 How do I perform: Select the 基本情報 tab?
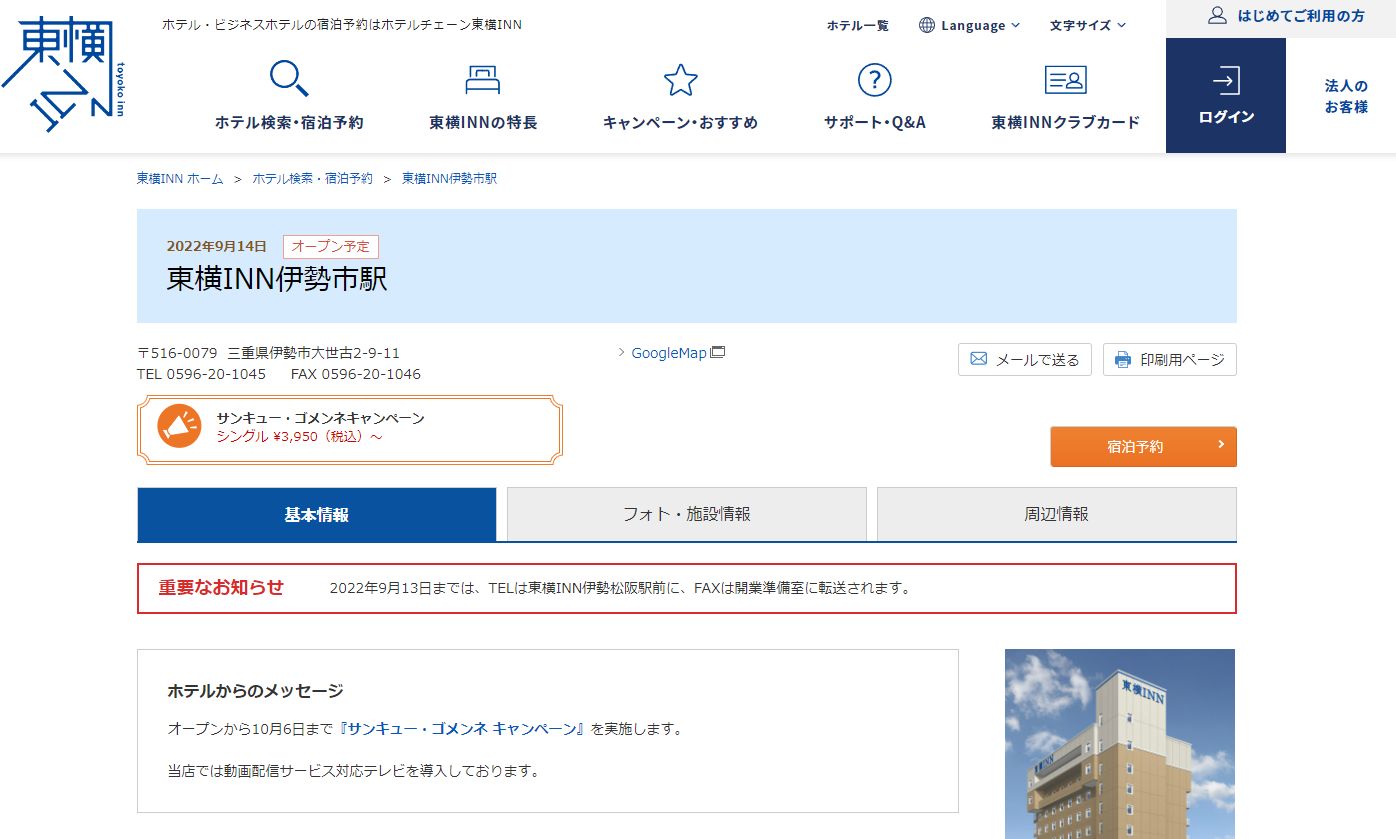317,515
